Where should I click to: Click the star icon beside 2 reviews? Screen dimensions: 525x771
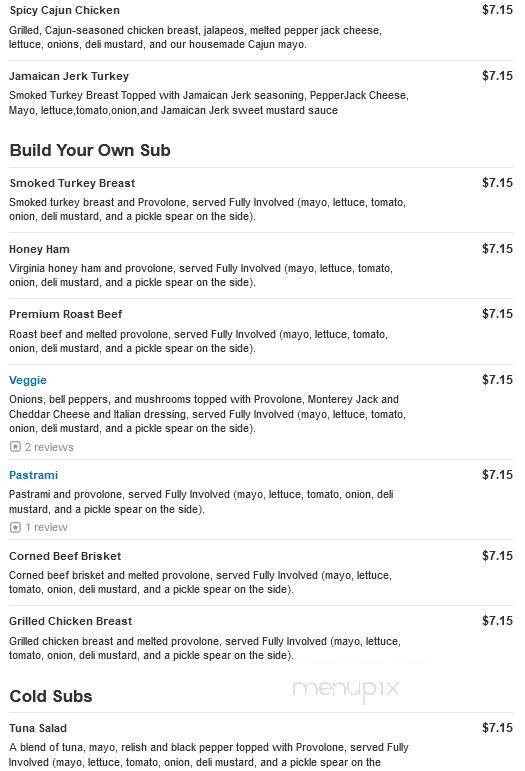(15, 447)
